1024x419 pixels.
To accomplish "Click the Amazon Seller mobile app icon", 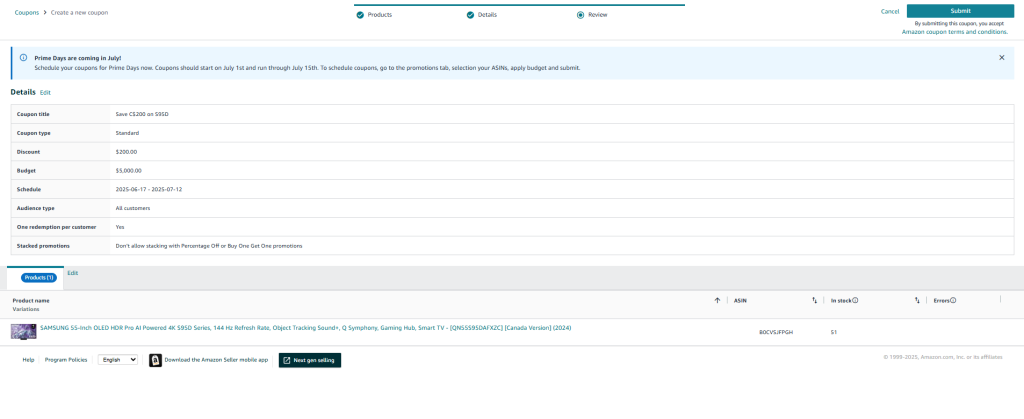I will [155, 360].
